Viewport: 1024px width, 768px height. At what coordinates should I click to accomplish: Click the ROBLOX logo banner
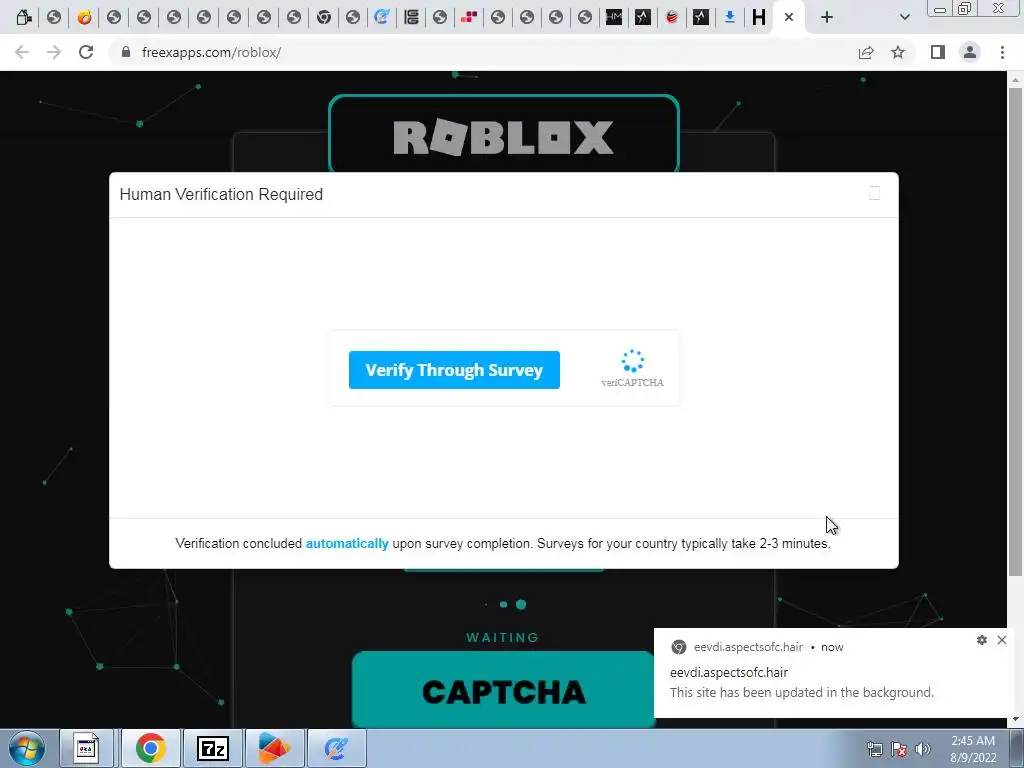pos(504,136)
